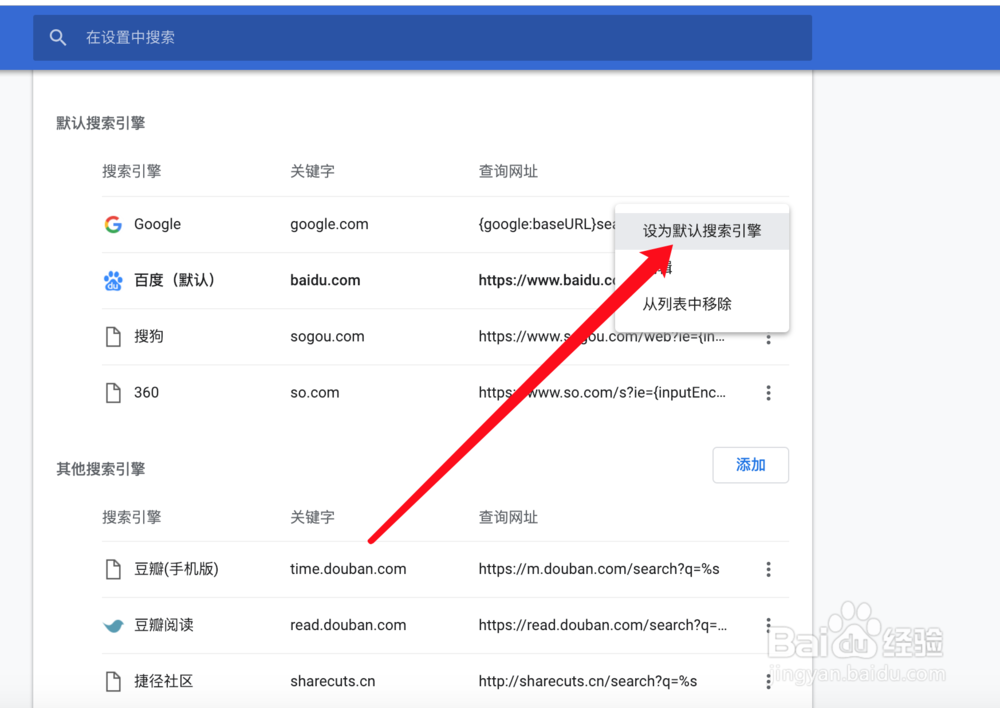Click the https://www.baidu.c query URL

click(x=547, y=280)
